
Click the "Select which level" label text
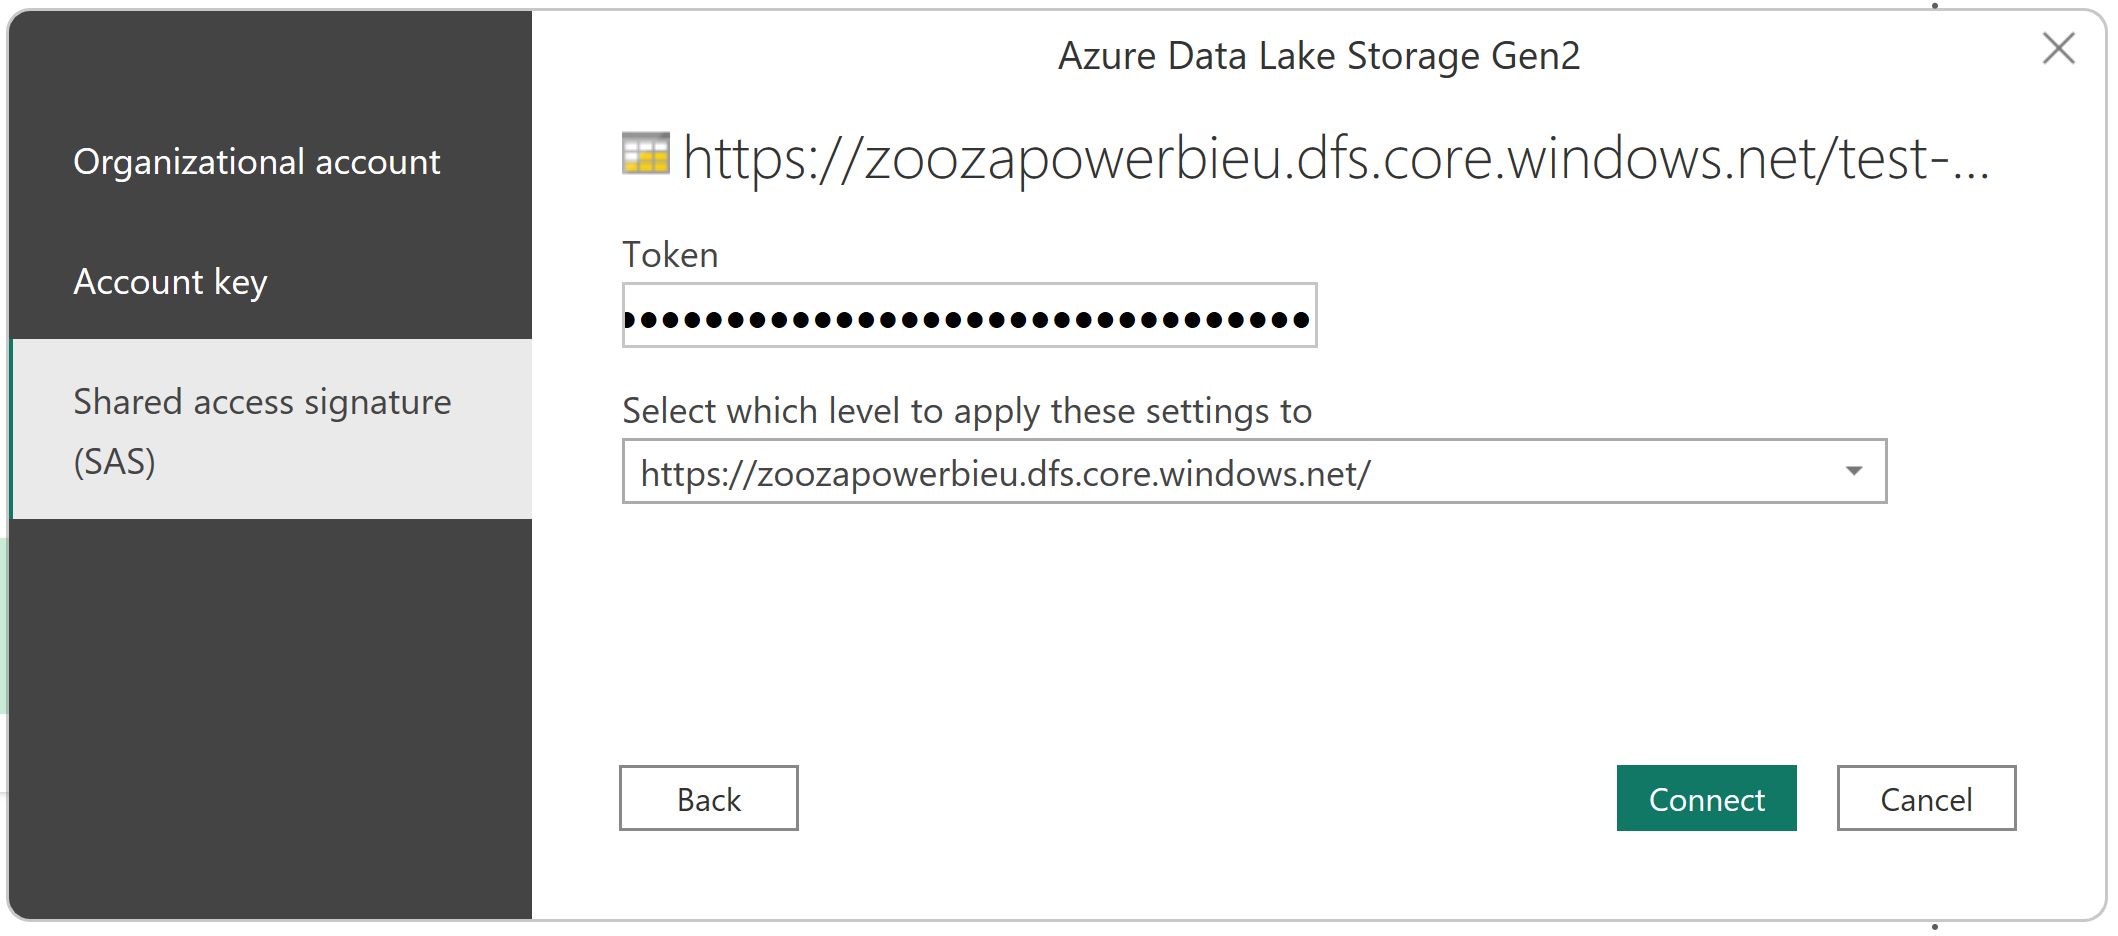pos(967,411)
